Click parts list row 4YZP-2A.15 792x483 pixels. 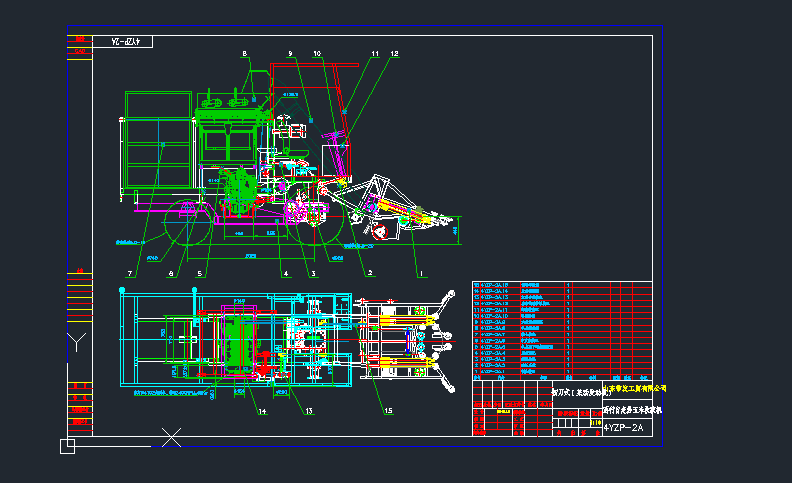(x=562, y=285)
